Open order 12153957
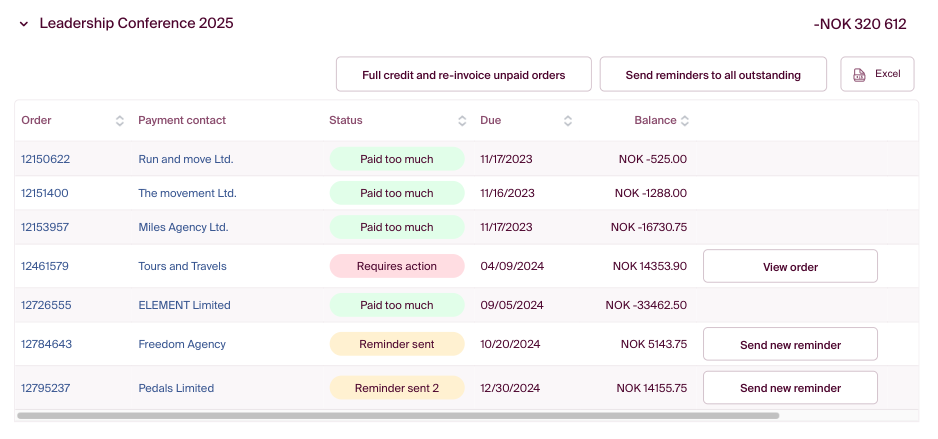 45,227
